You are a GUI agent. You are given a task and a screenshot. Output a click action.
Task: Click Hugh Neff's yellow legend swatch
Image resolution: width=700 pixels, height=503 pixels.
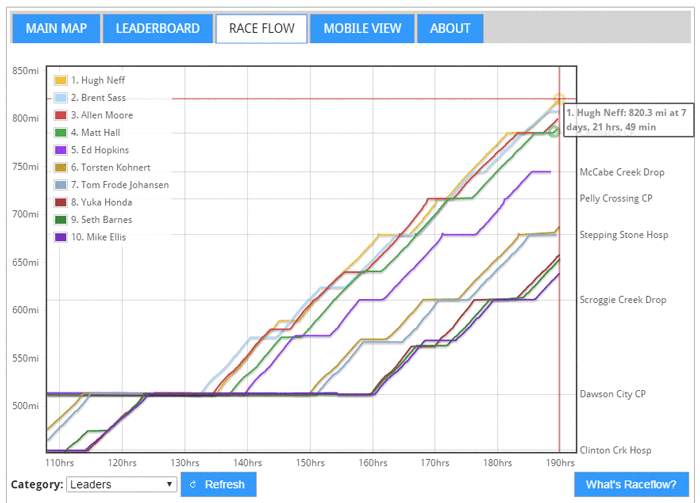(x=61, y=80)
